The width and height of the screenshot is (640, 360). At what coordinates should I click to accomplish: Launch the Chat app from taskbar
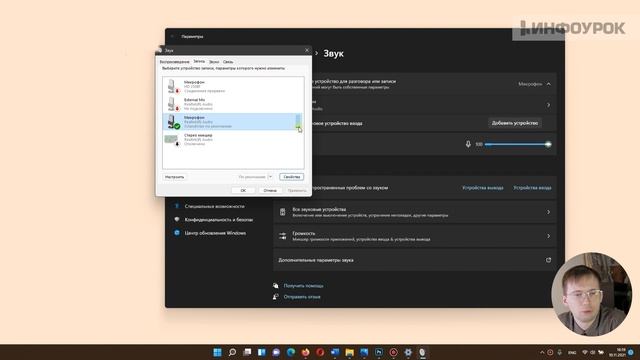(276, 352)
